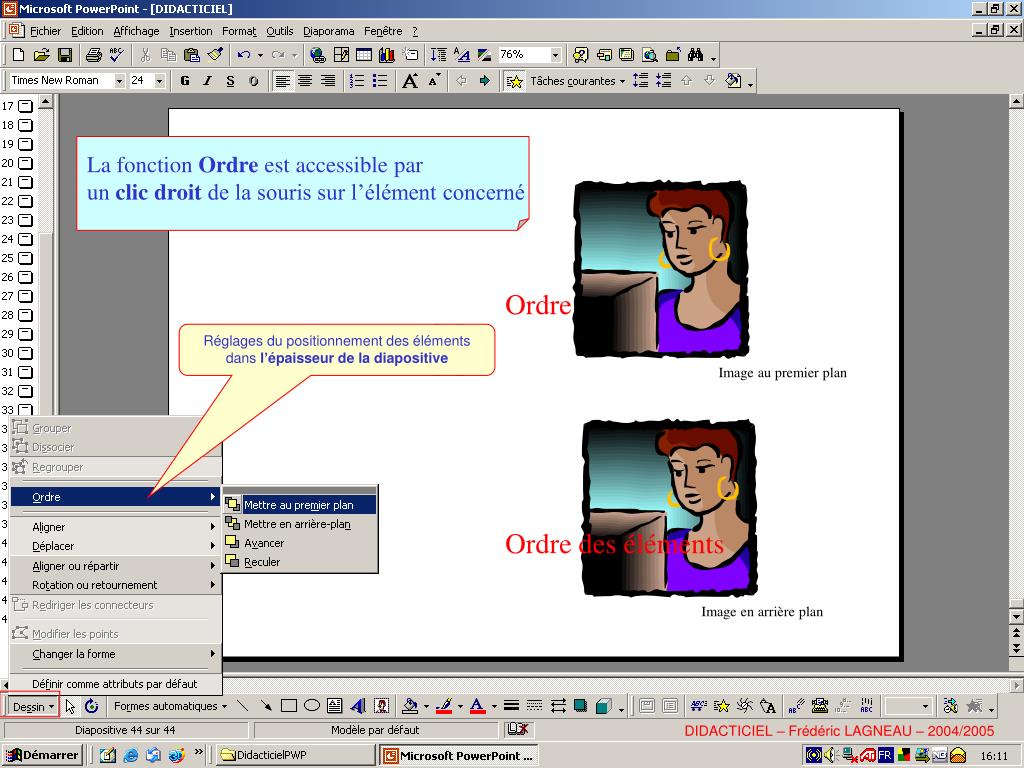Select the Ellipse drawing tool

[x=312, y=706]
